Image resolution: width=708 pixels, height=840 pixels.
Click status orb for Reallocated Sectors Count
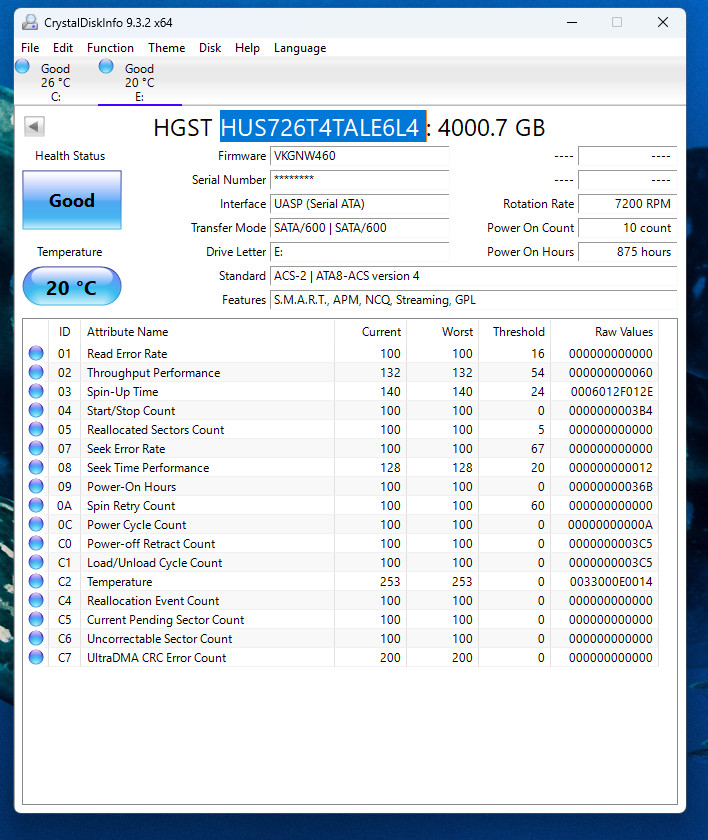click(x=36, y=429)
